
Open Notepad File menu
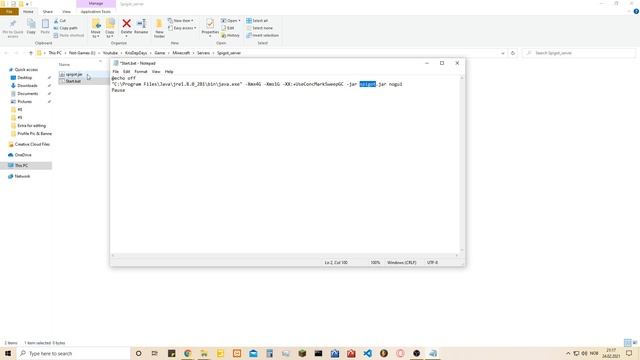click(x=116, y=71)
